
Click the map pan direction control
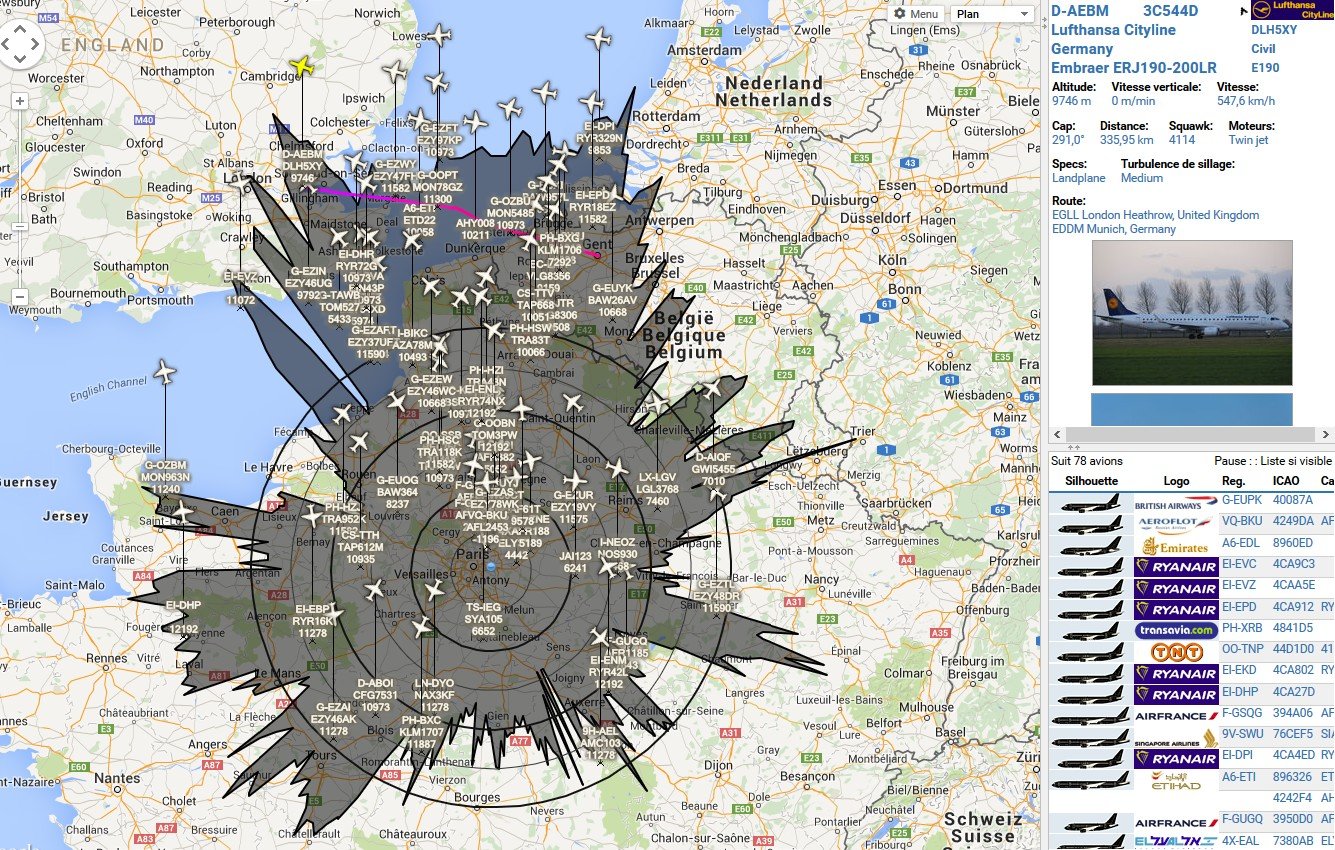(20, 44)
